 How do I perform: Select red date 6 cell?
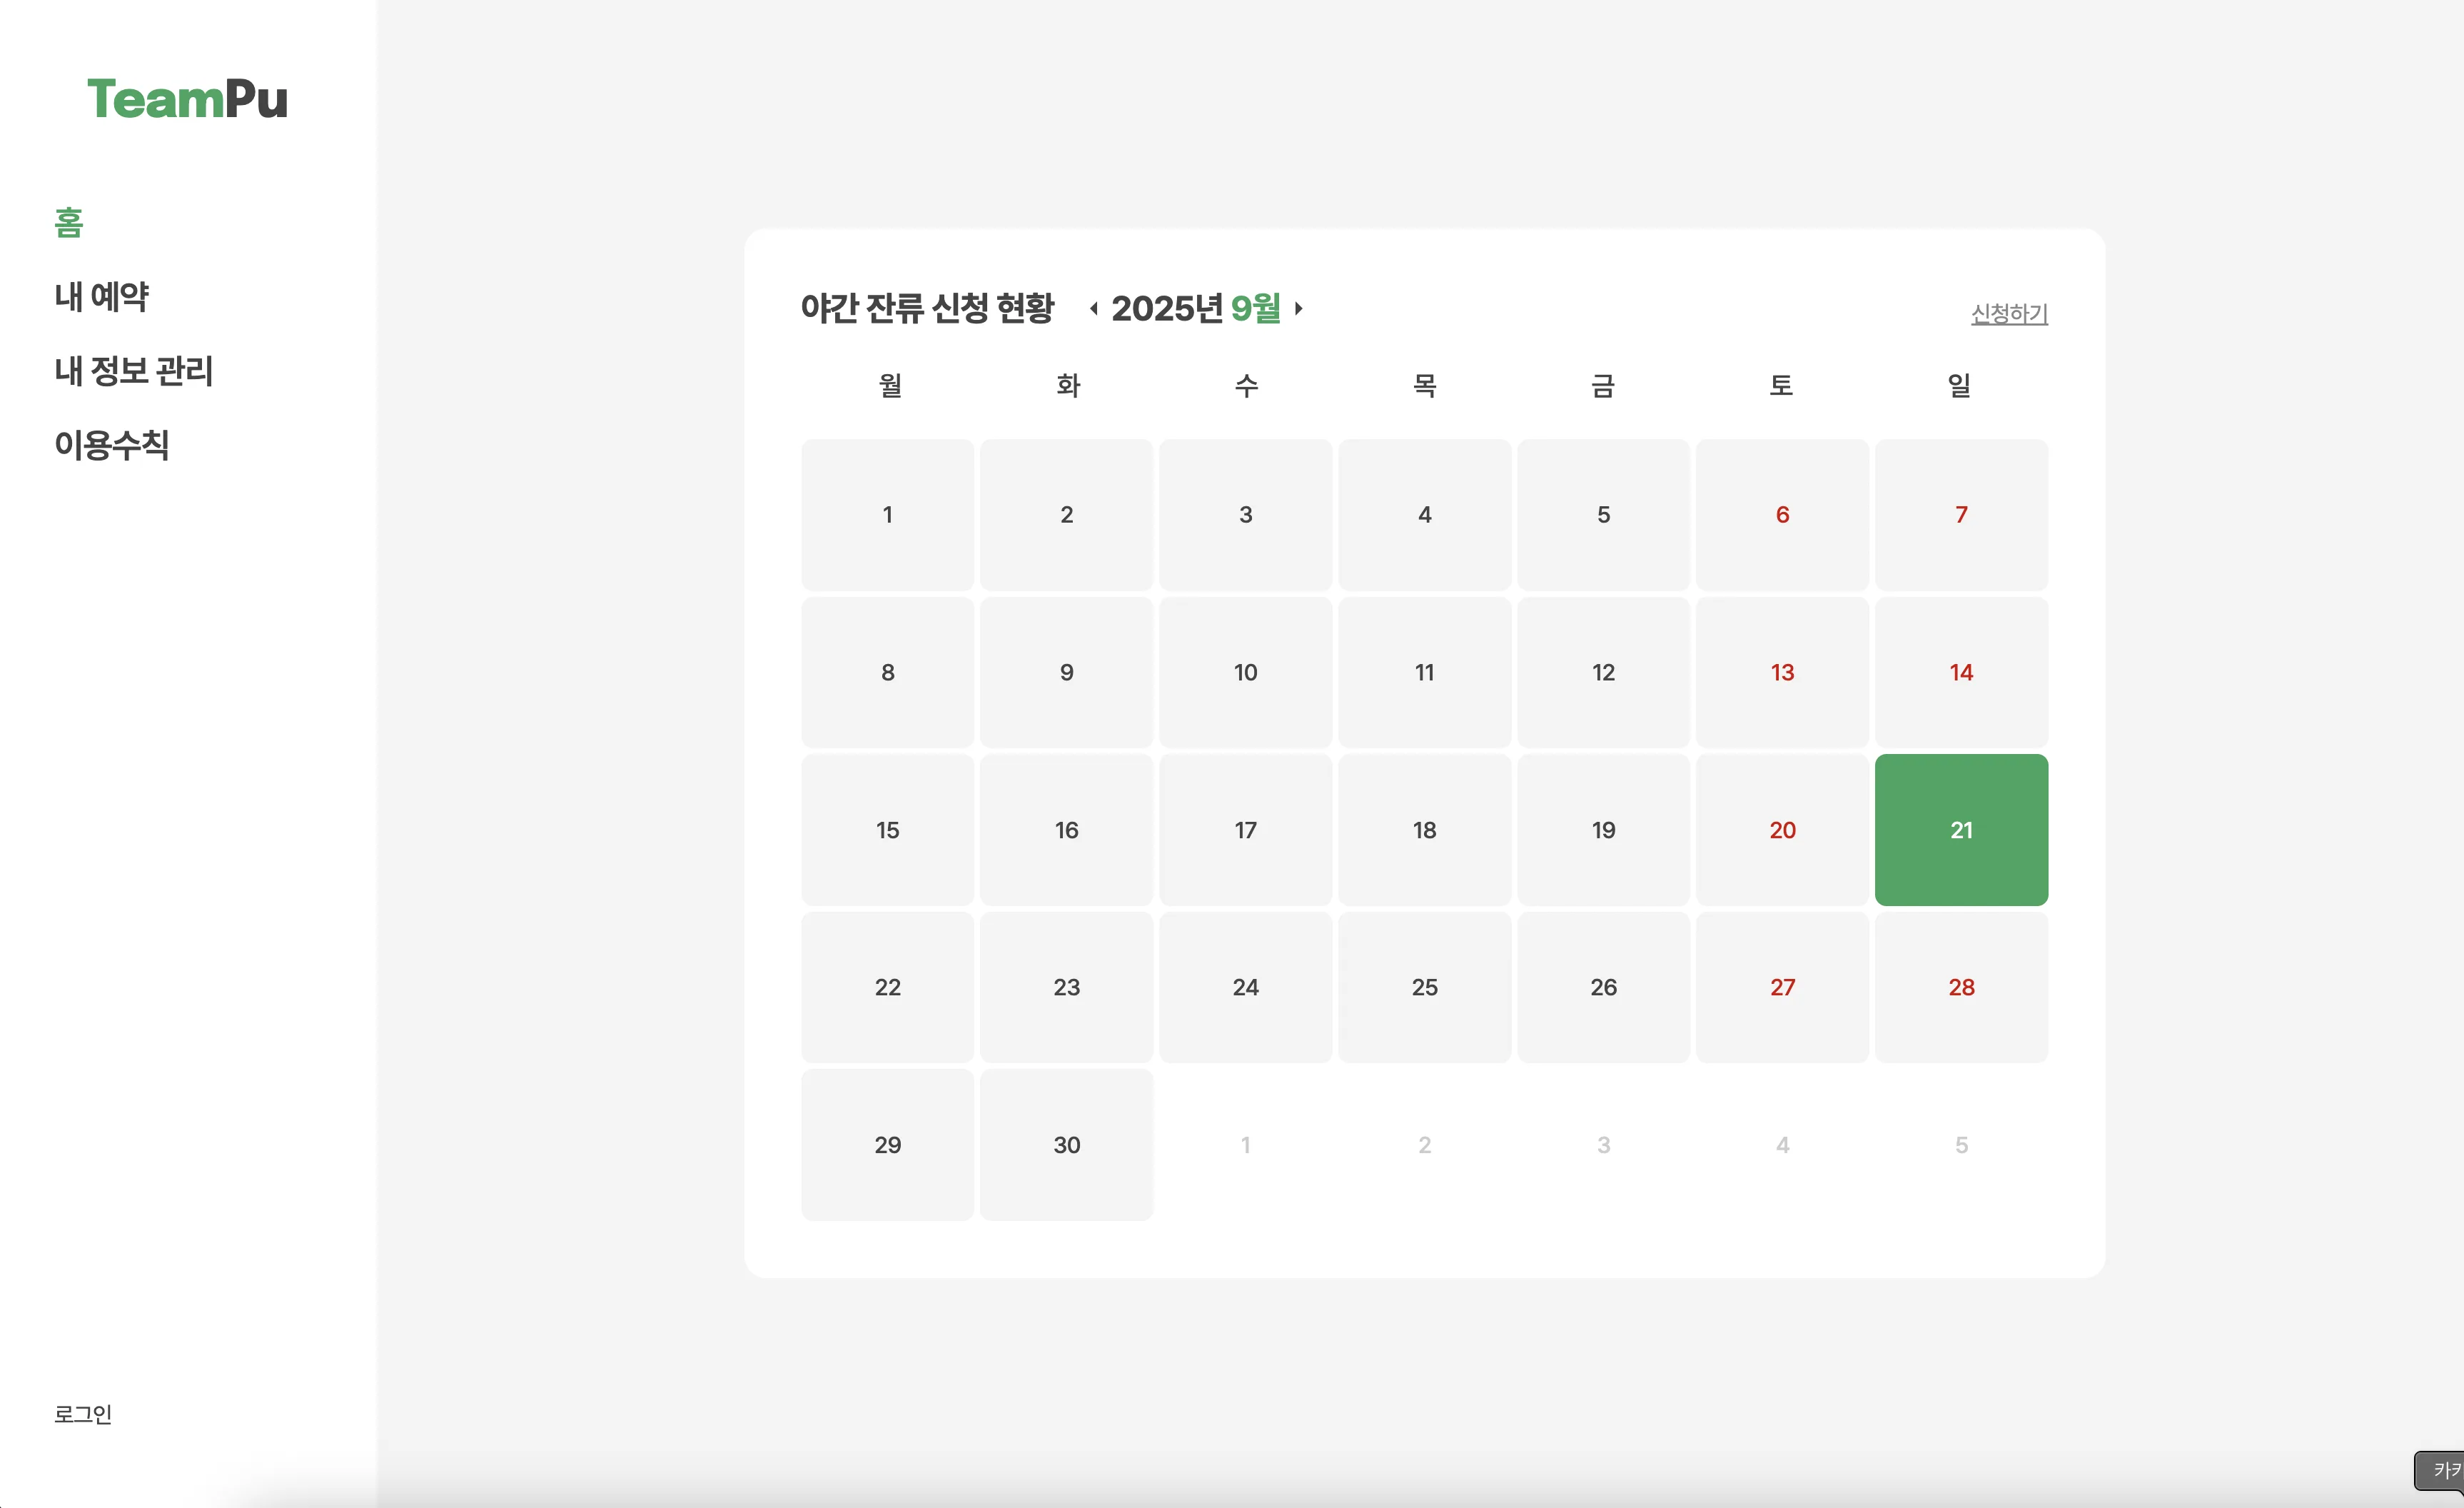pyautogui.click(x=1782, y=515)
